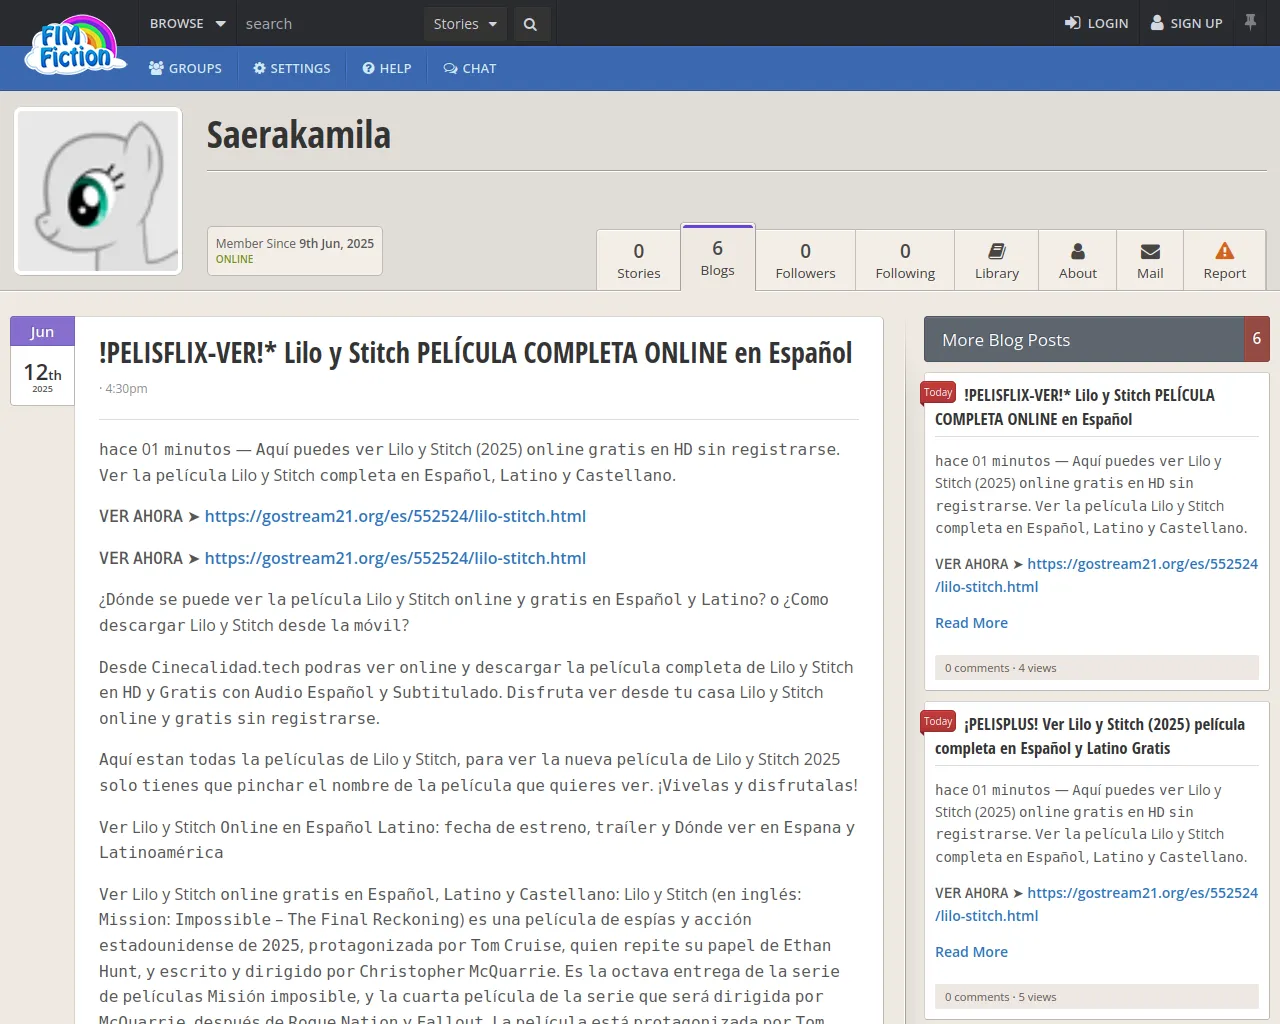This screenshot has width=1280, height=1024.
Task: Switch to the 6 Blogs tab
Action: click(718, 257)
